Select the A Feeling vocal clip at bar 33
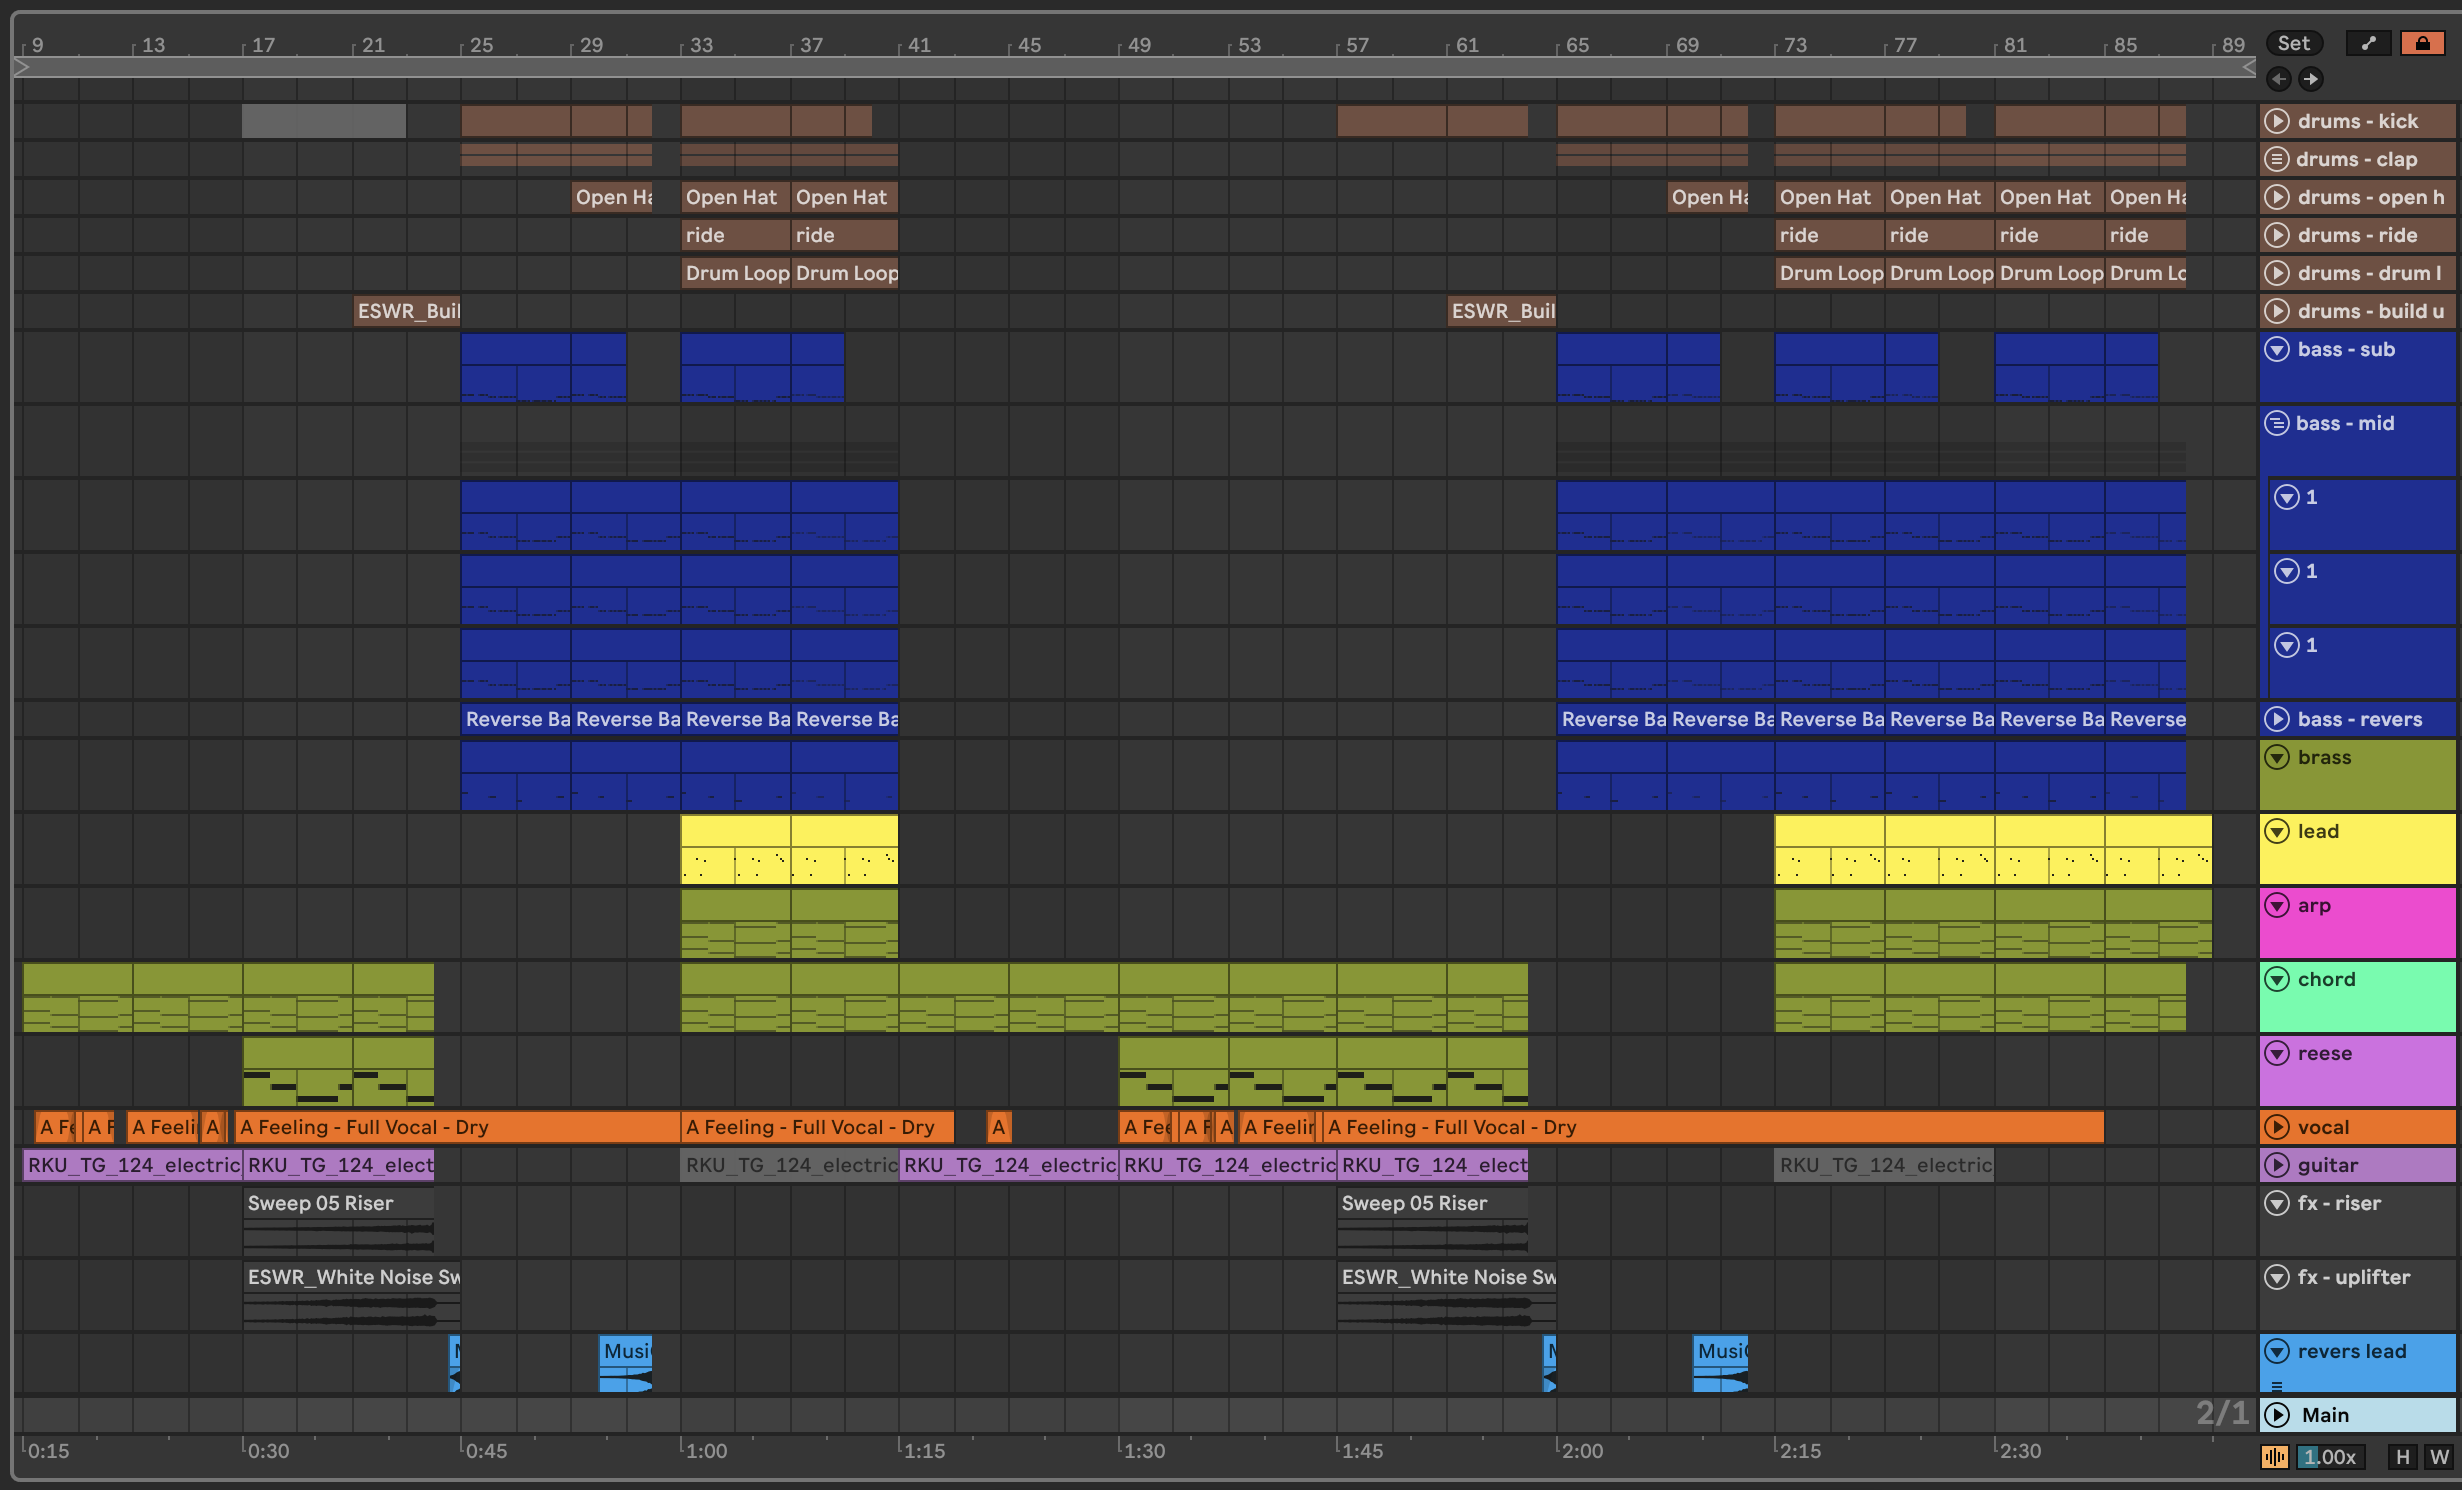The image size is (2462, 1490). [x=817, y=1127]
